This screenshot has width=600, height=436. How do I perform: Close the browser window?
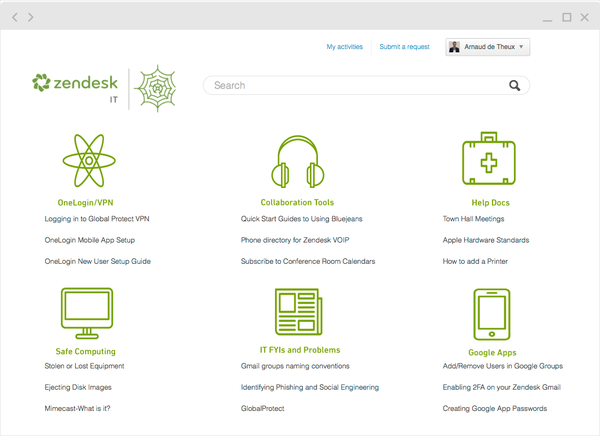pyautogui.click(x=584, y=17)
